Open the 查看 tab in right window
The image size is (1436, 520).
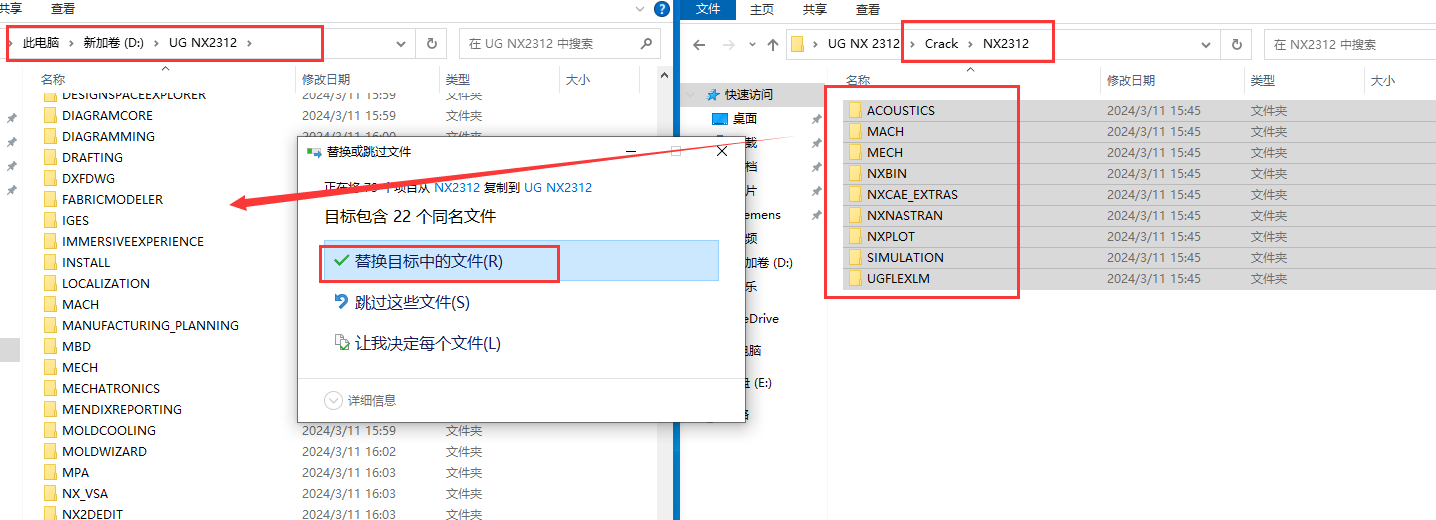(868, 9)
